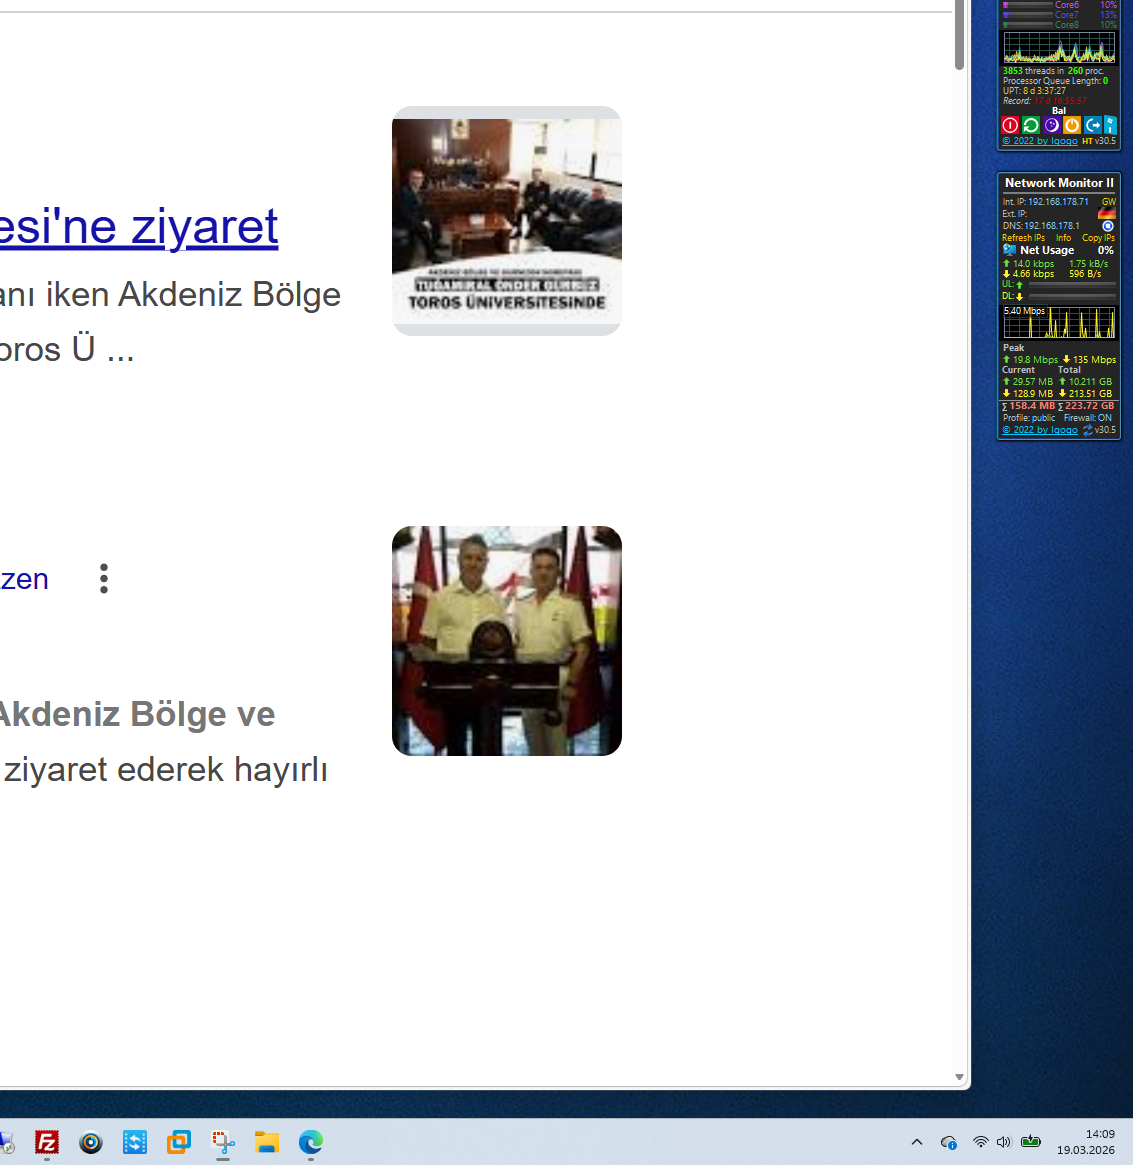Click the Toros Üniversitesinde thumbnail image
Image resolution: width=1133 pixels, height=1165 pixels.
pyautogui.click(x=507, y=221)
